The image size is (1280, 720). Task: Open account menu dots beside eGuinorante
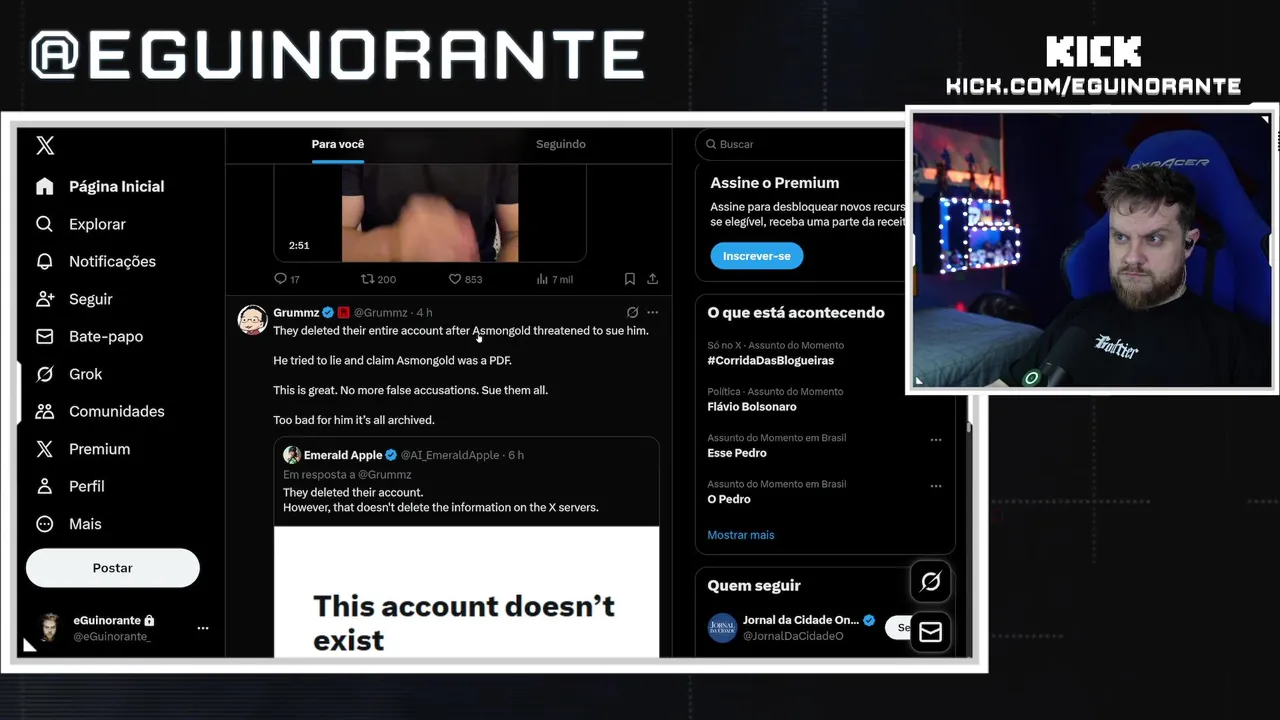[x=203, y=628]
